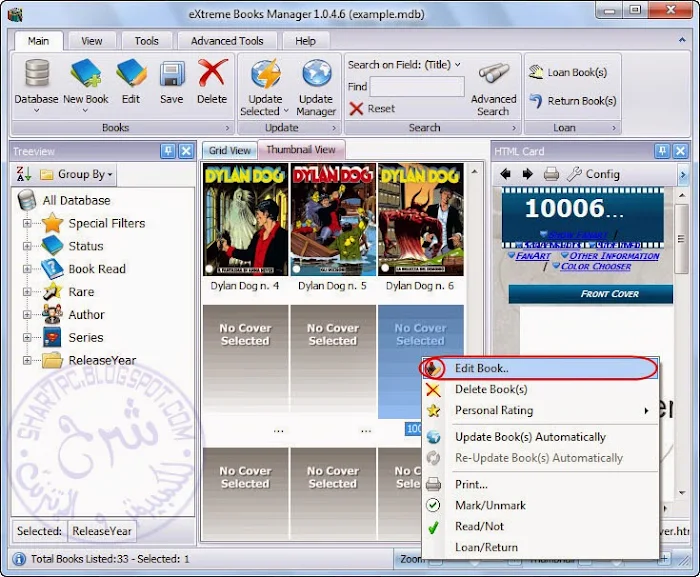This screenshot has width=700, height=577.
Task: Choose Delete Book(s) in context menu
Action: [540, 389]
